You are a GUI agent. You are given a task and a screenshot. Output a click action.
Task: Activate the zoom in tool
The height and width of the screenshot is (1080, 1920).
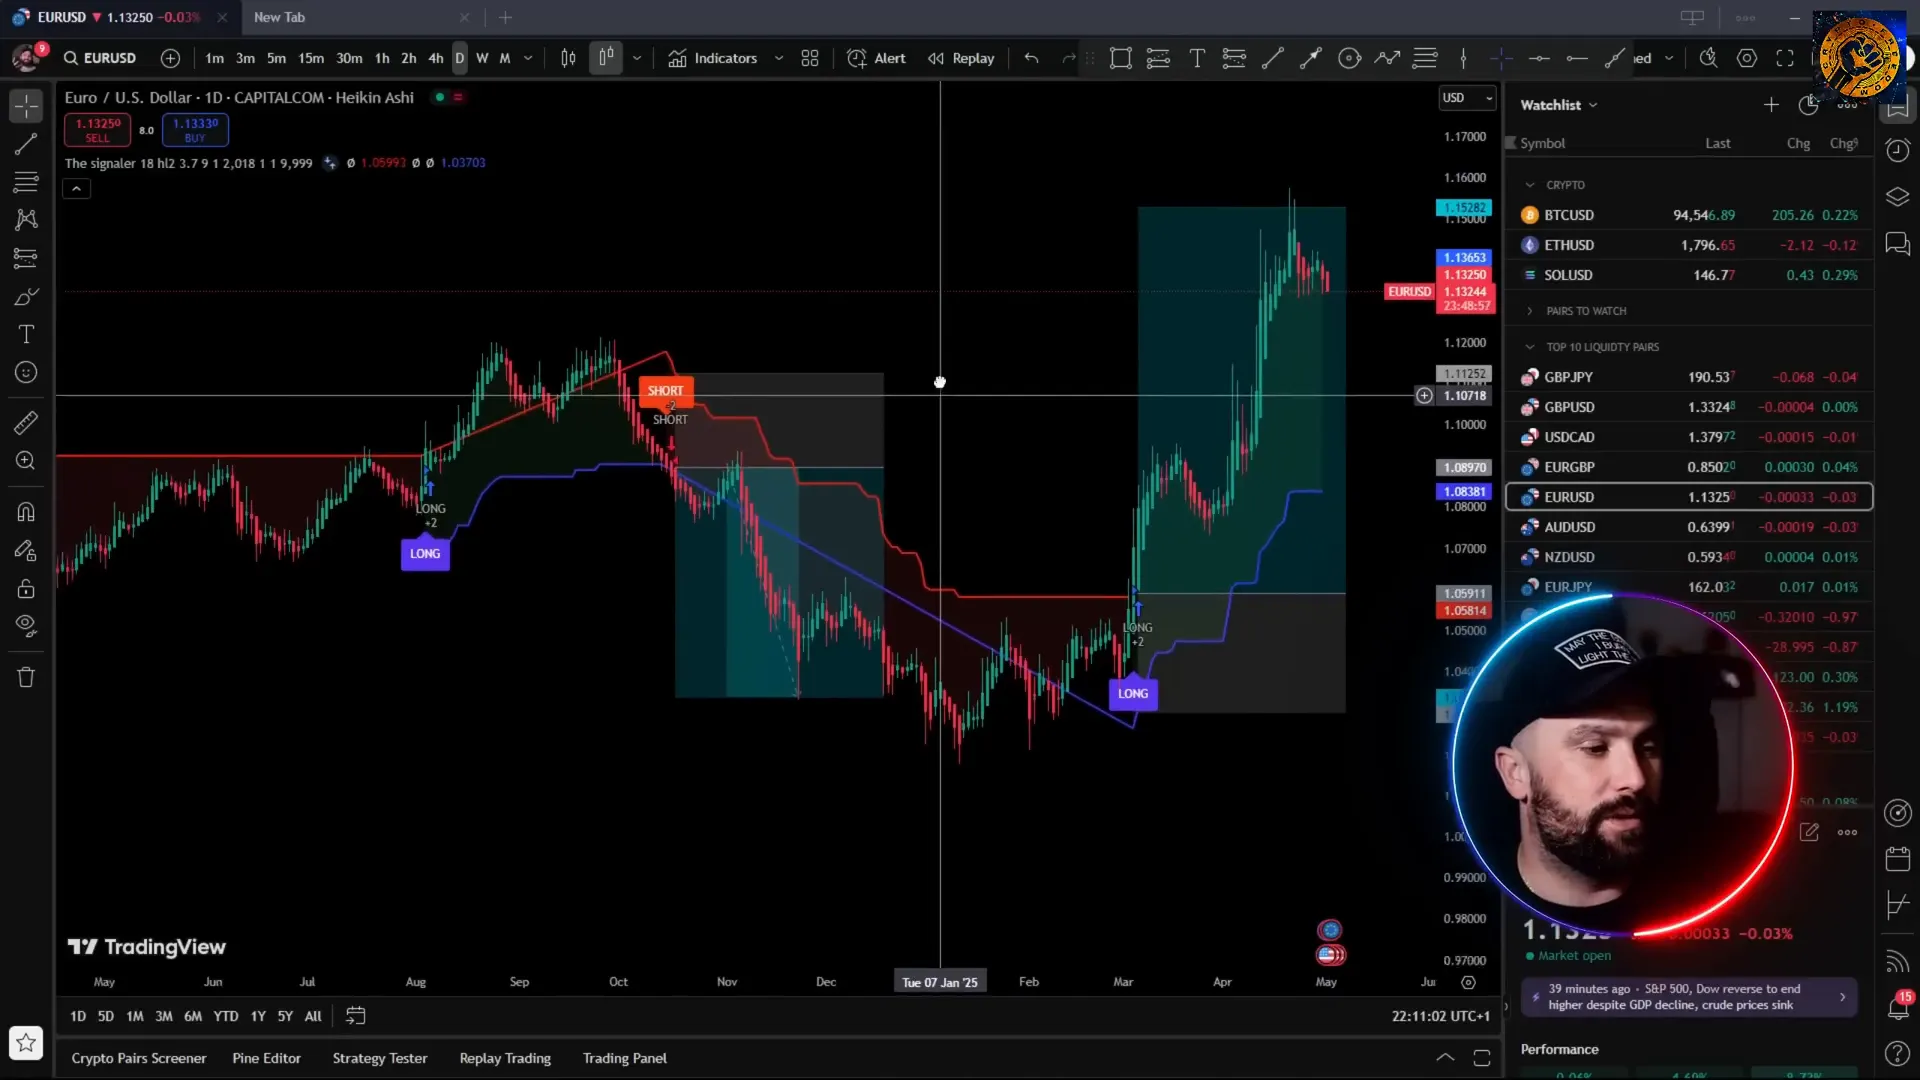pos(26,461)
